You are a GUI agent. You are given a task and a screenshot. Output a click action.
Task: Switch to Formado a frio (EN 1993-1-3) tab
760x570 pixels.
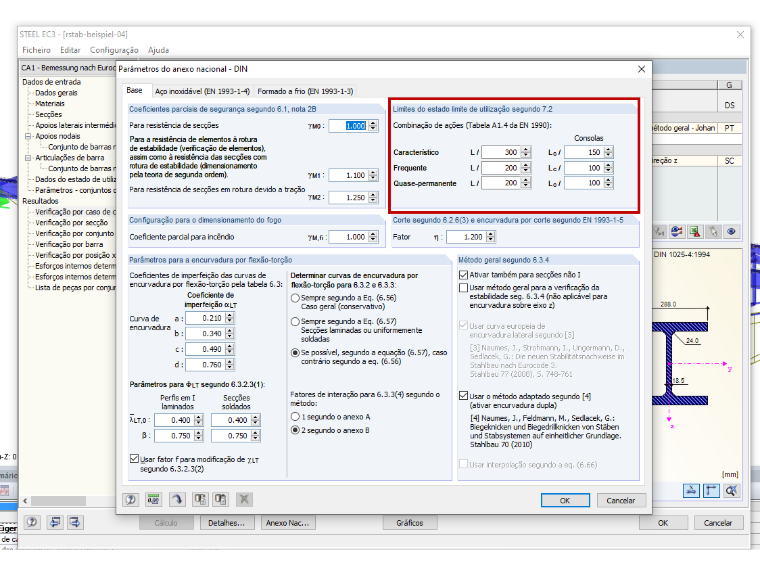[305, 91]
